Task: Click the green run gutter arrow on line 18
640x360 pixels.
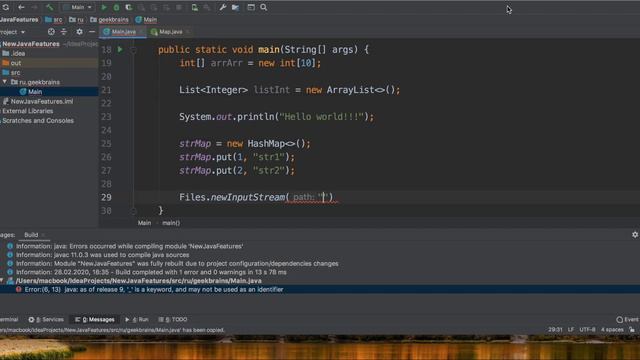Action: click(x=120, y=49)
